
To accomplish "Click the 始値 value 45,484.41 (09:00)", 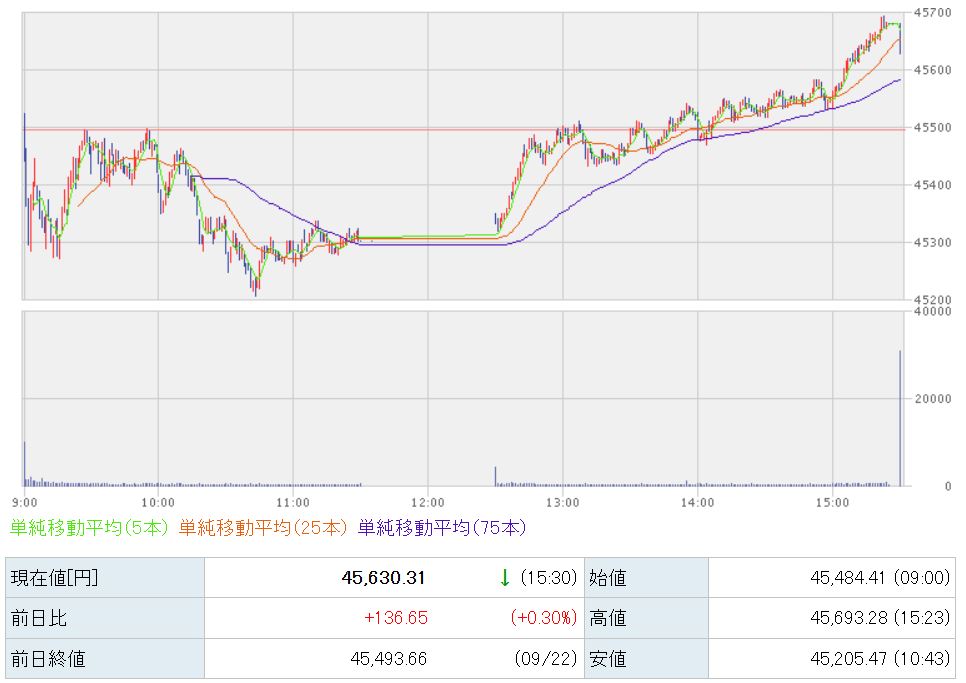I will [x=880, y=578].
